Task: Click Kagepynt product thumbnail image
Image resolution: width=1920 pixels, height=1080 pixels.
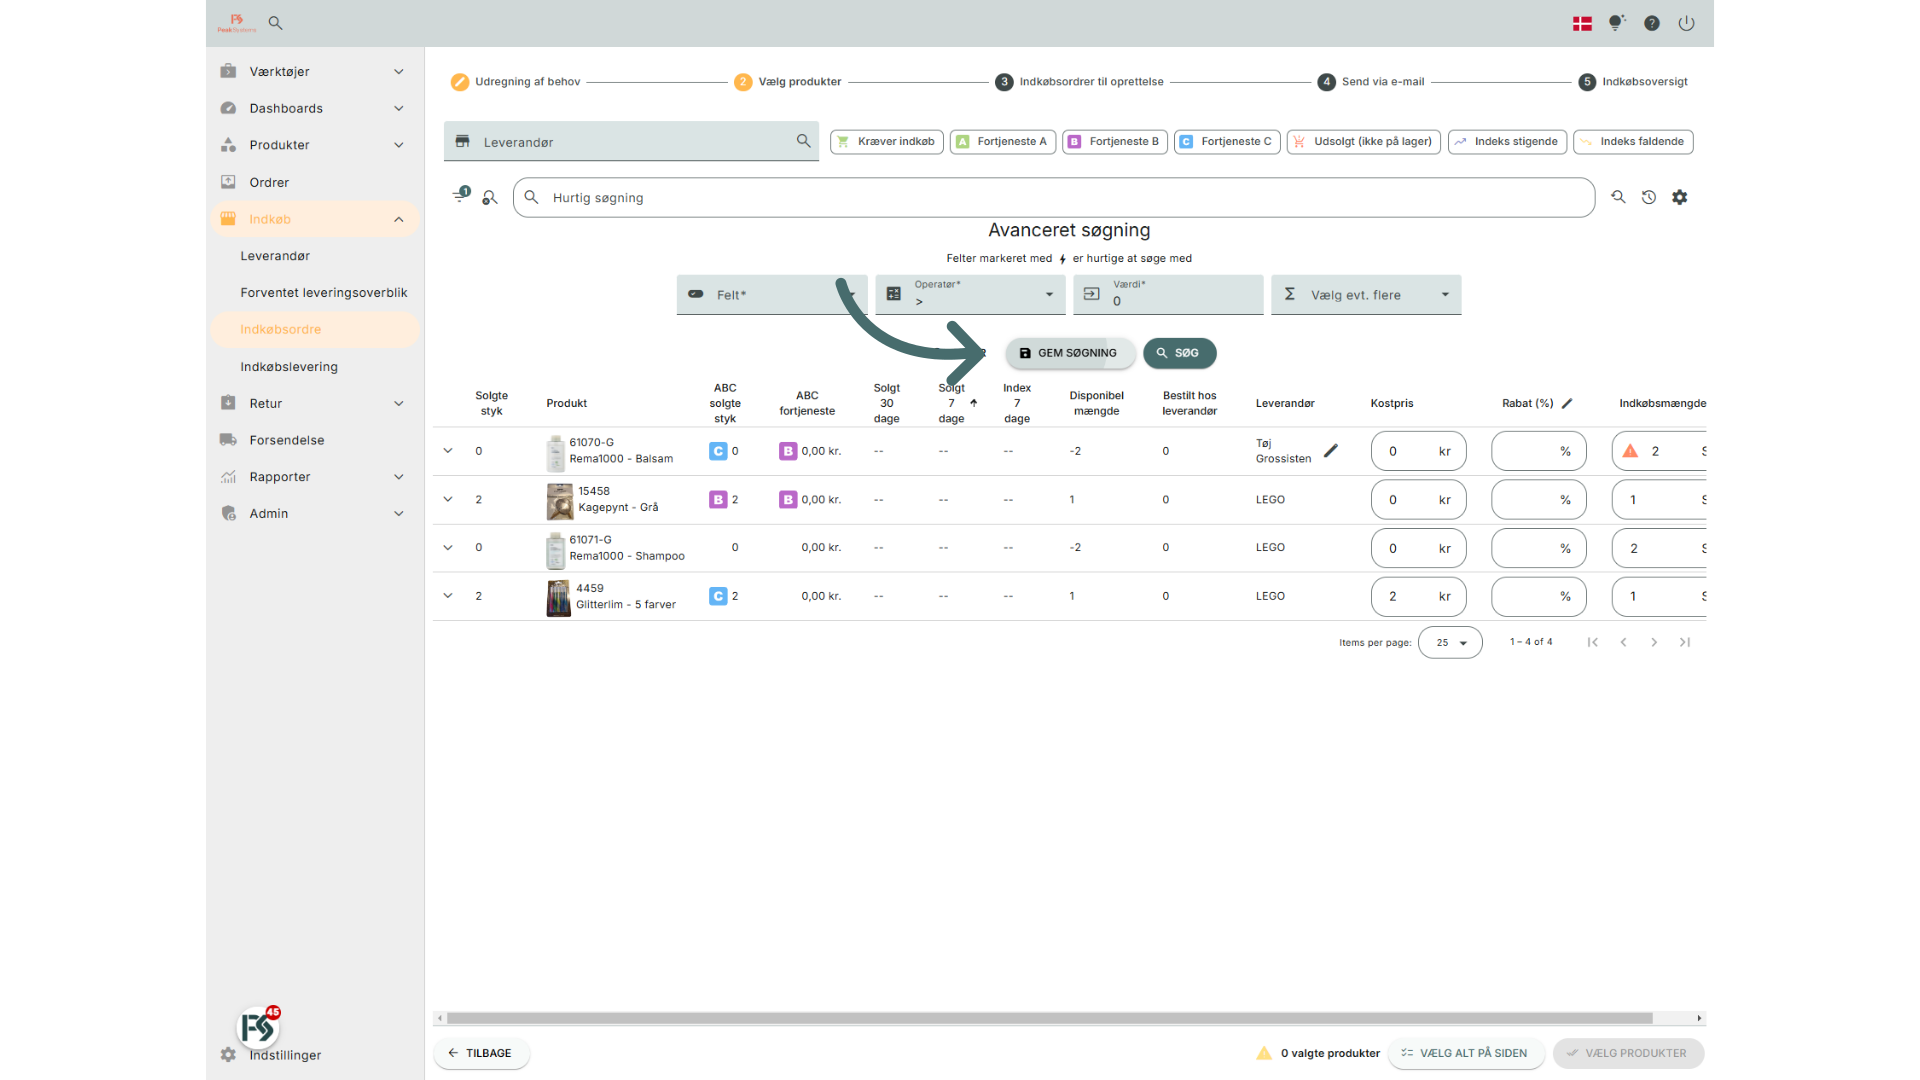Action: click(560, 501)
